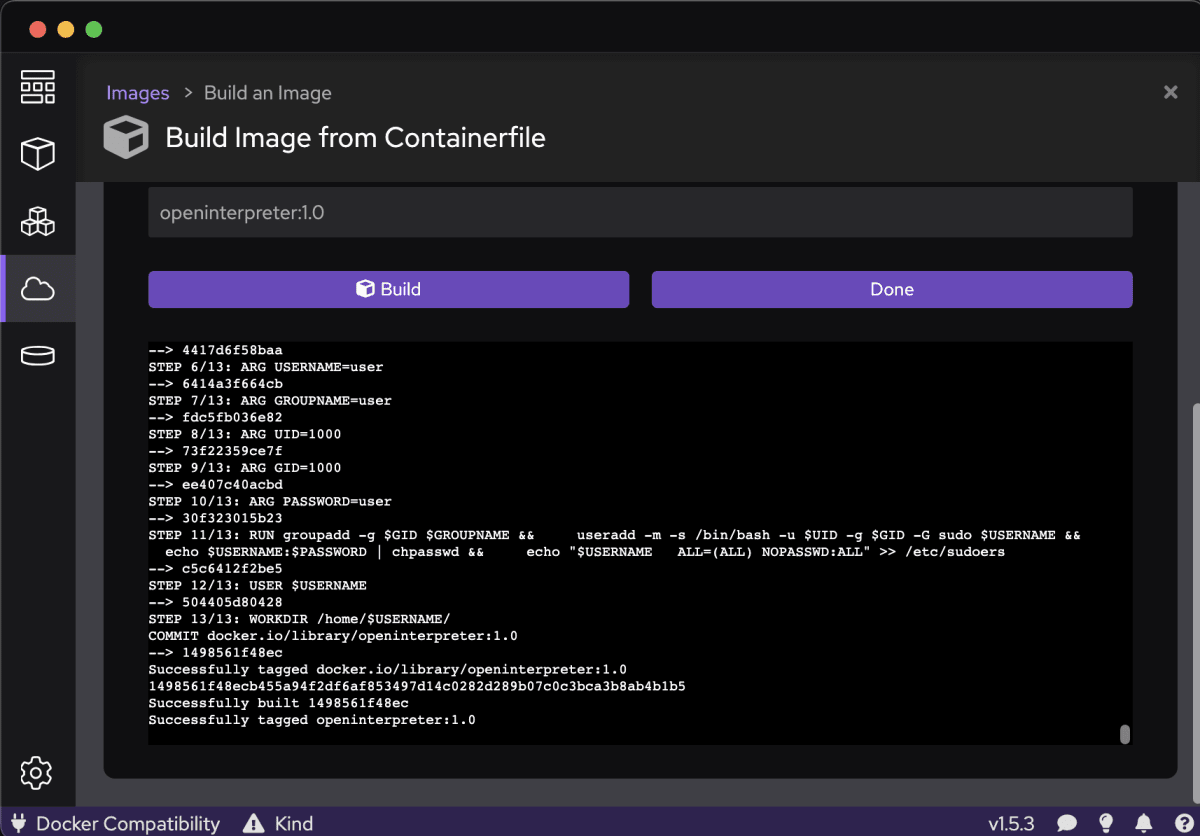Open the Volumes disk icon in sidebar
The height and width of the screenshot is (836, 1200).
pyautogui.click(x=37, y=355)
